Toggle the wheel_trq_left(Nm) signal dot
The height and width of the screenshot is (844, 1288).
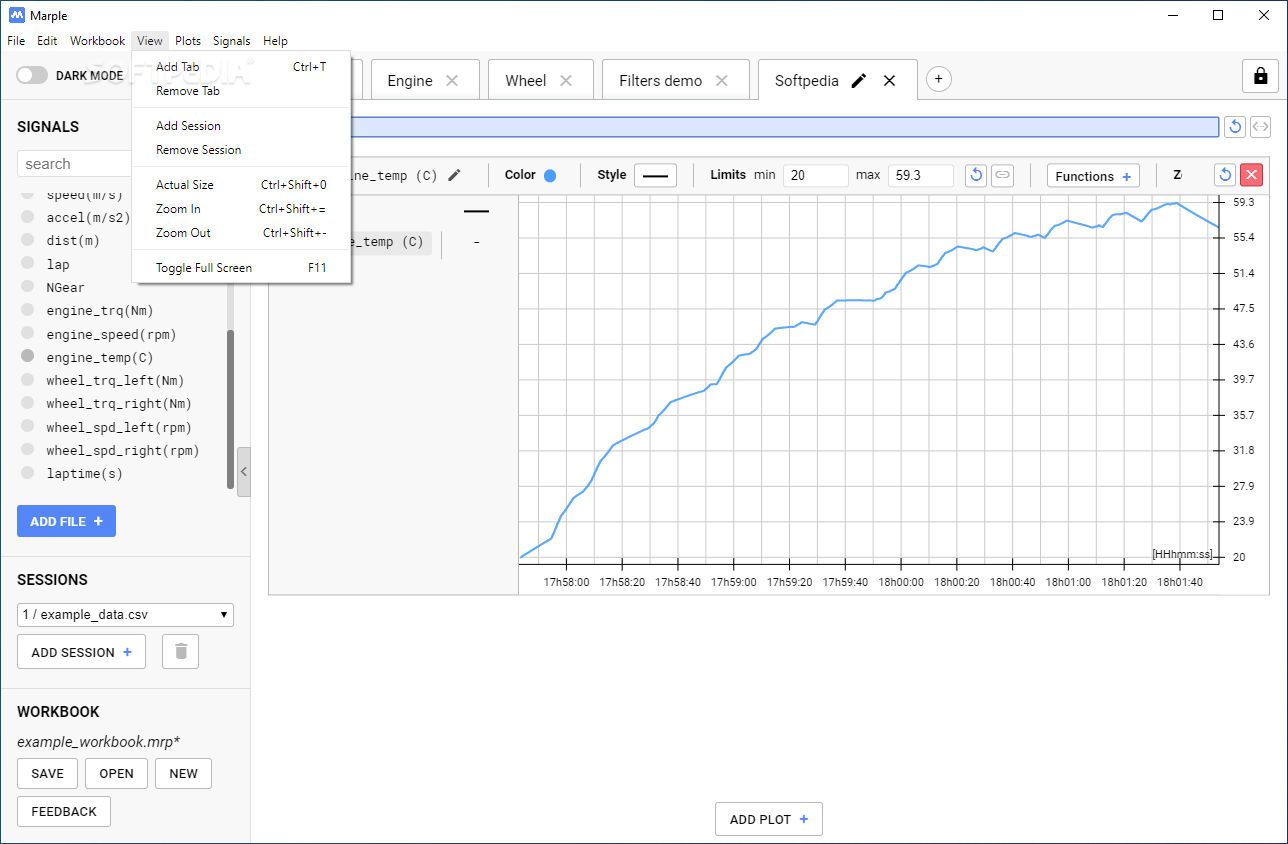coord(27,380)
